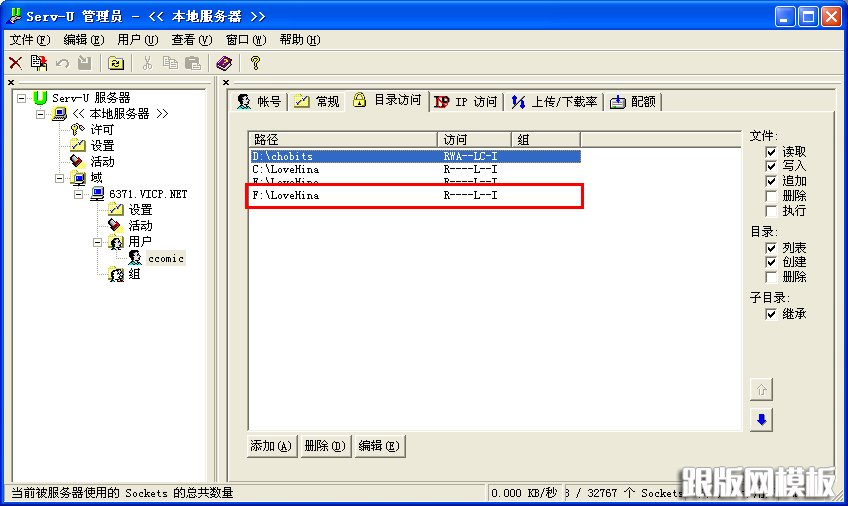This screenshot has height=506, width=848.
Task: Open the 窗口(W) menu
Action: (246, 40)
